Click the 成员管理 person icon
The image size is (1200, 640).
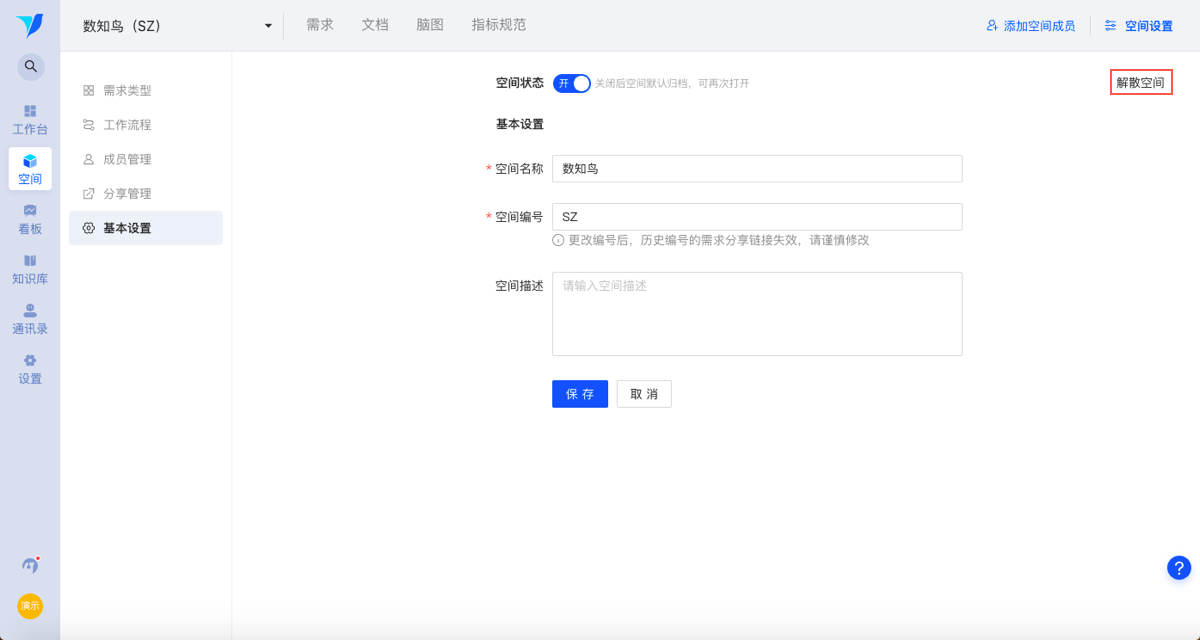point(89,159)
